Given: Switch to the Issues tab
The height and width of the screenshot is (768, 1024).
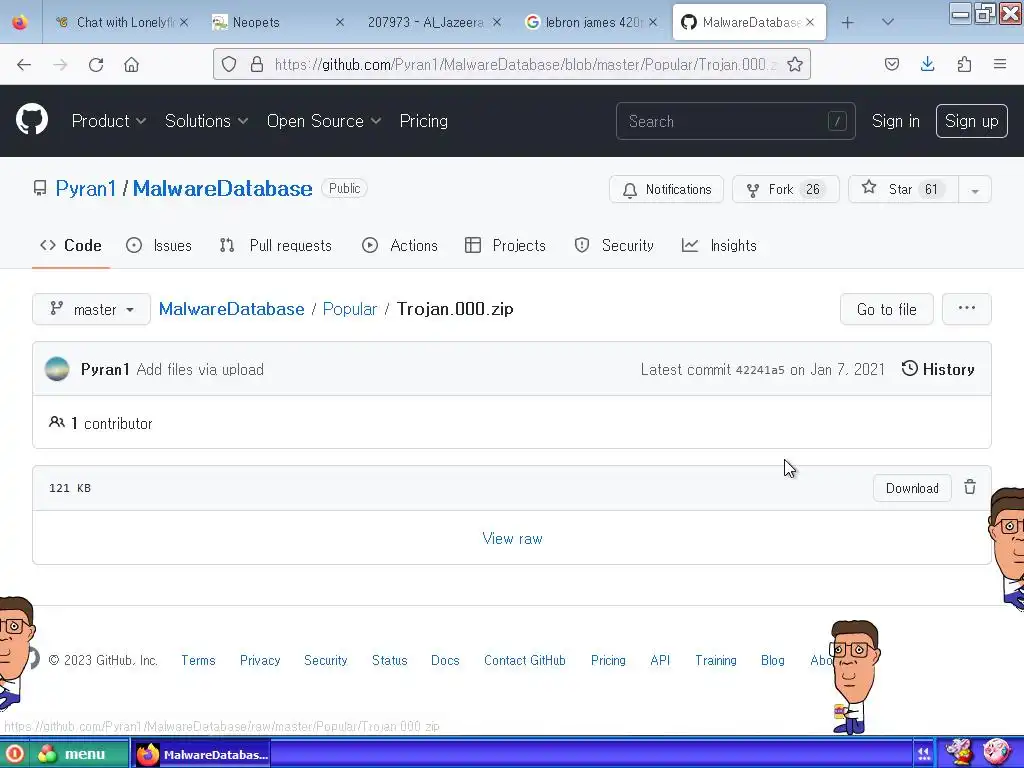Looking at the screenshot, I should pos(159,246).
